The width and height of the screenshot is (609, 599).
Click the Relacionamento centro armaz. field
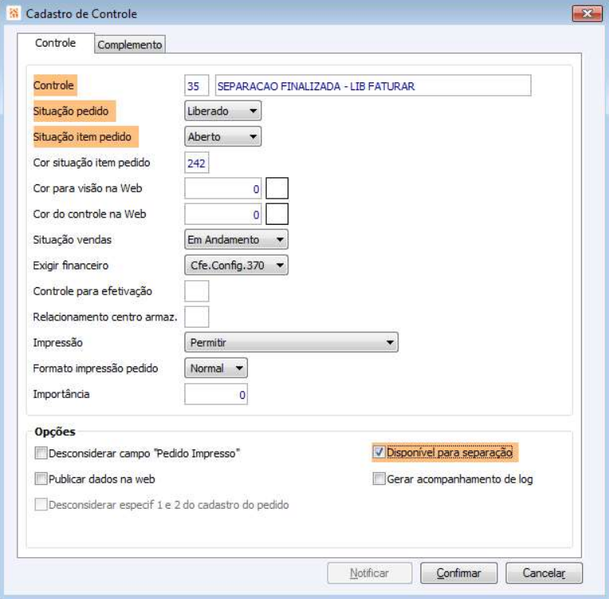[x=197, y=317]
